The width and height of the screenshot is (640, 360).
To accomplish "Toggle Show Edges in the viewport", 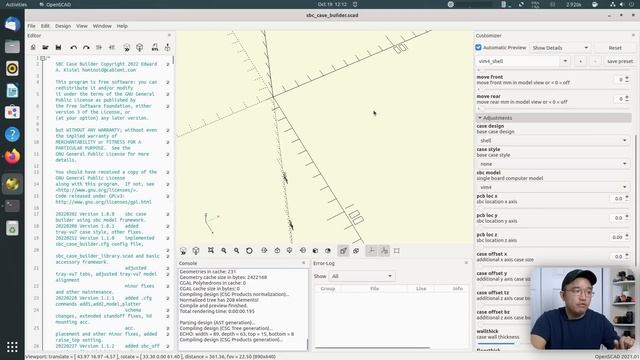I will (x=397, y=251).
